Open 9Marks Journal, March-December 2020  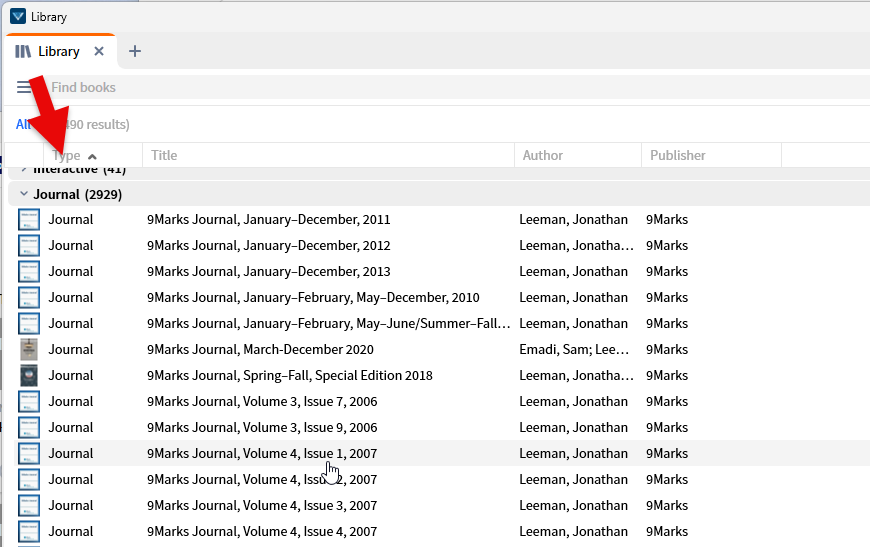coord(260,350)
